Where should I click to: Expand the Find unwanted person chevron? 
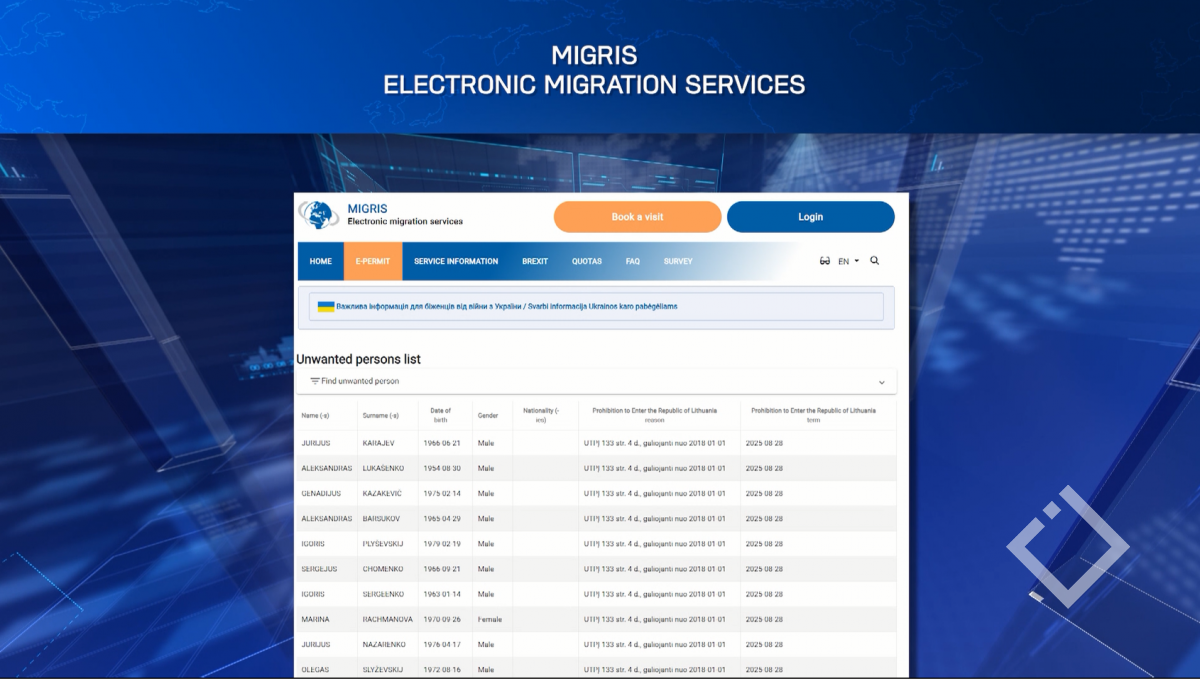881,382
